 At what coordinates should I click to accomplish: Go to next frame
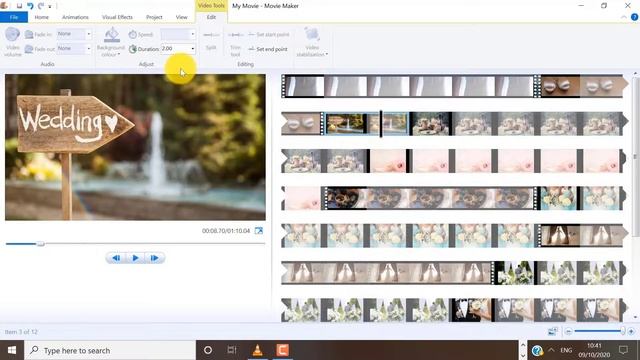point(155,258)
